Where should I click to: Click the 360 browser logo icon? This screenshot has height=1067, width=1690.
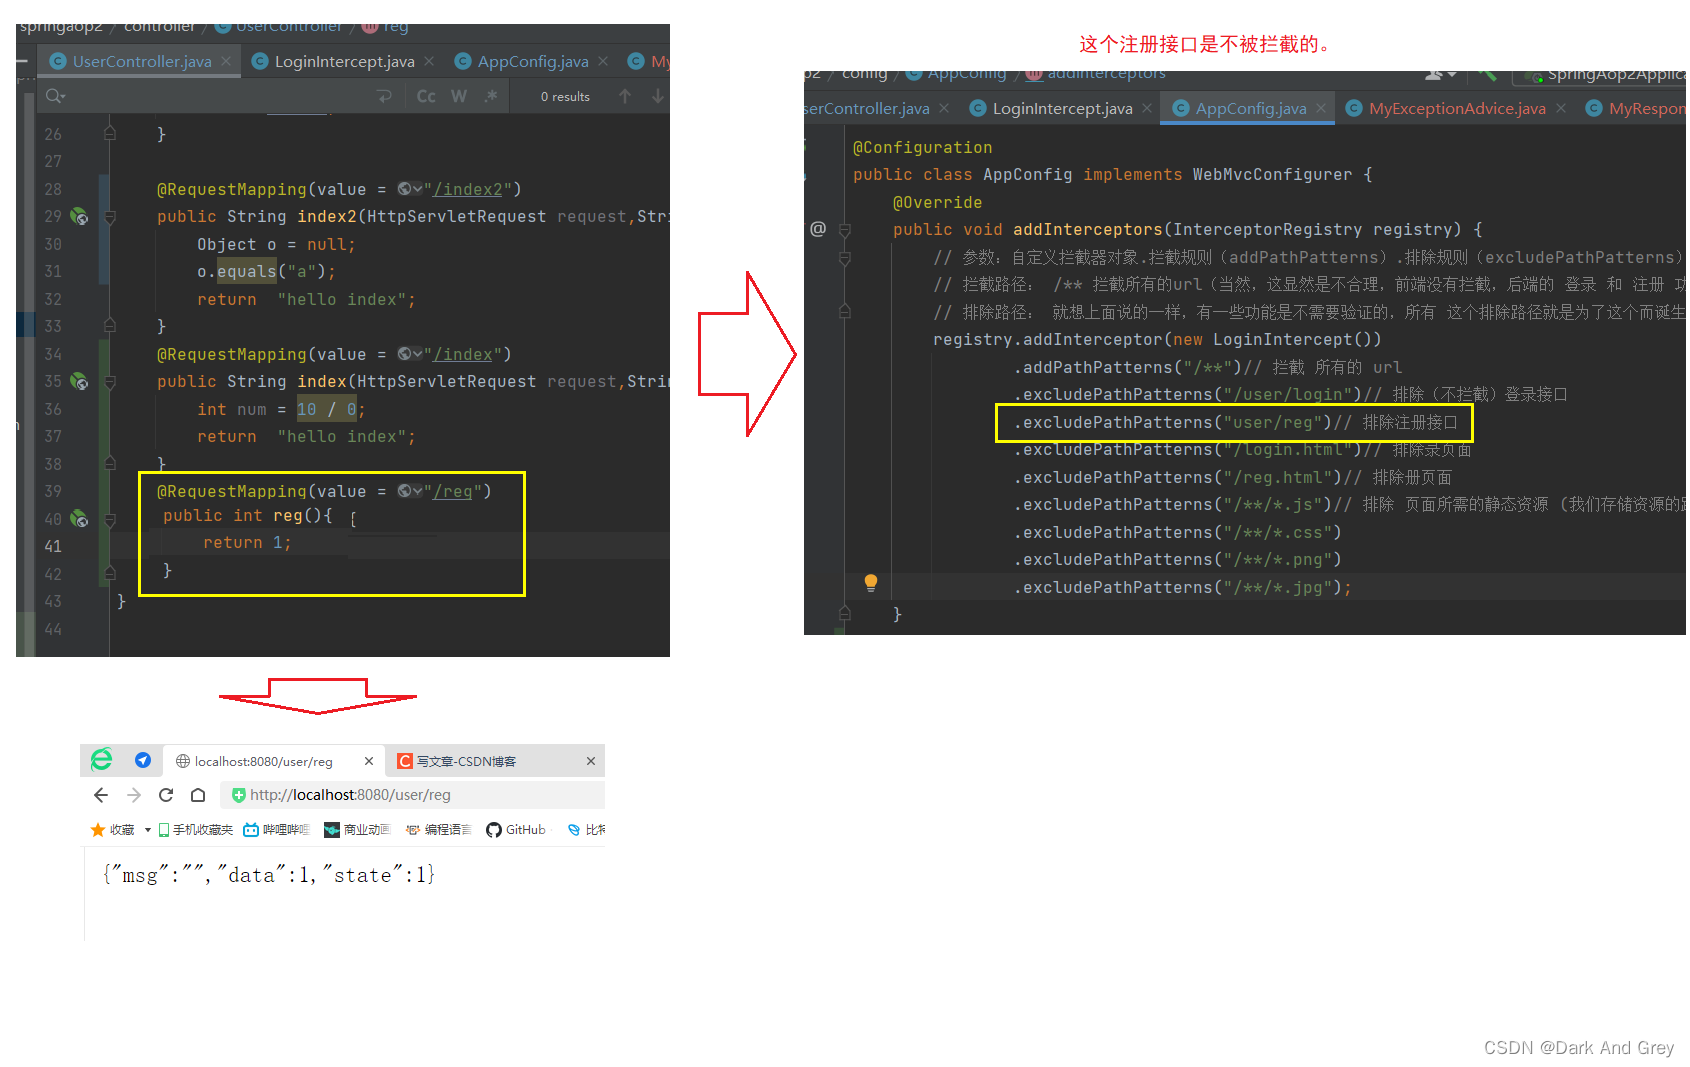102,760
